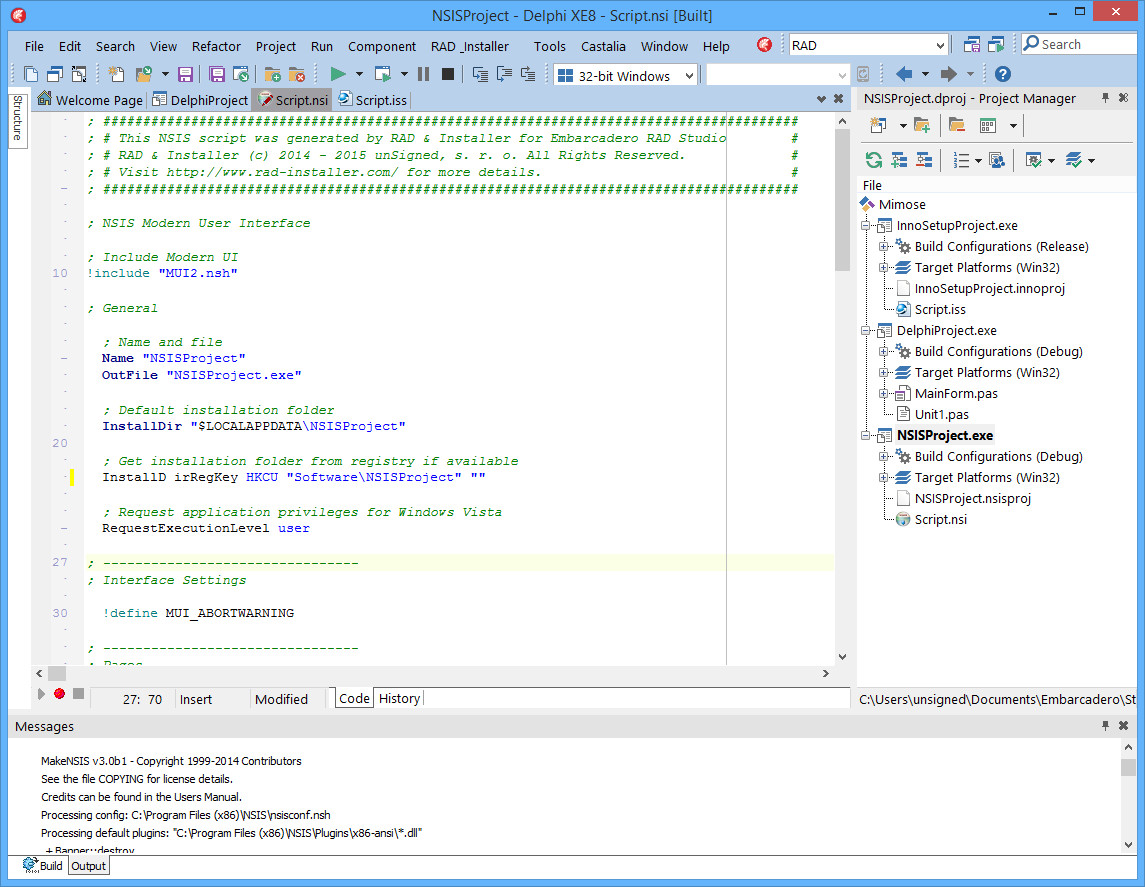This screenshot has width=1145, height=887.
Task: Collapse the DelphiProject.exe tree node
Action: point(865,331)
